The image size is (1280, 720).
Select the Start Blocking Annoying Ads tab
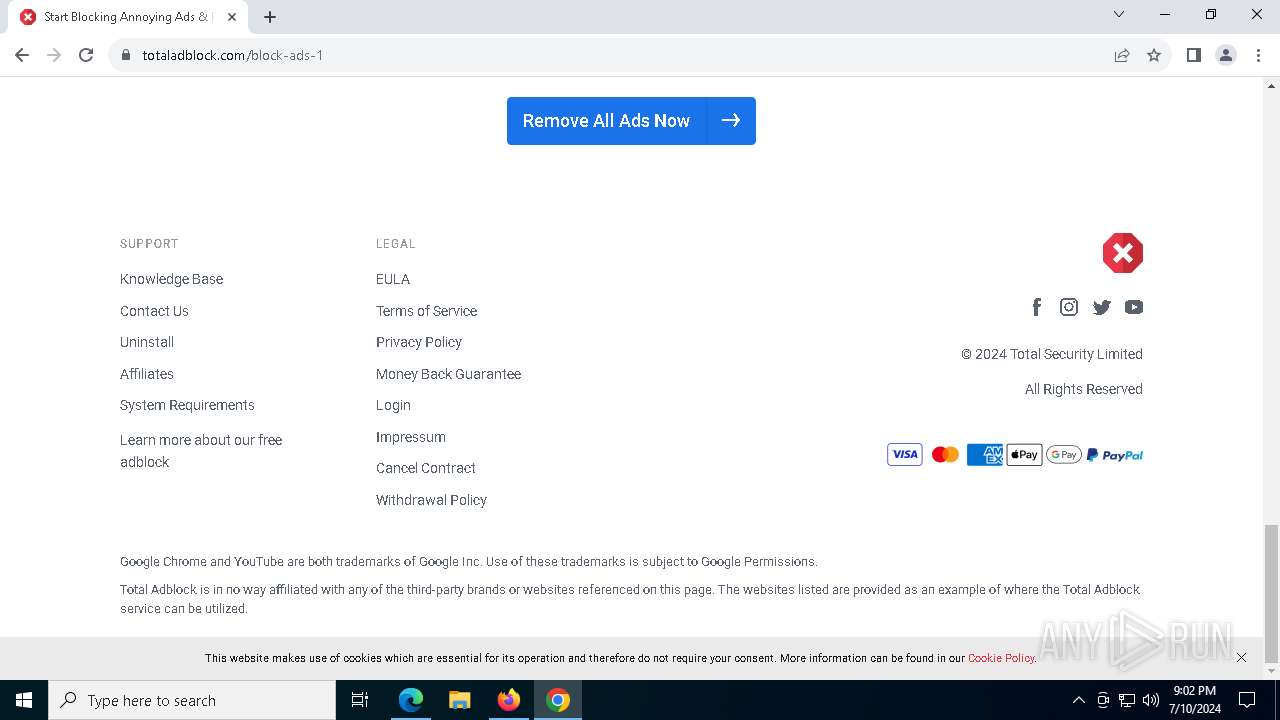click(x=128, y=17)
